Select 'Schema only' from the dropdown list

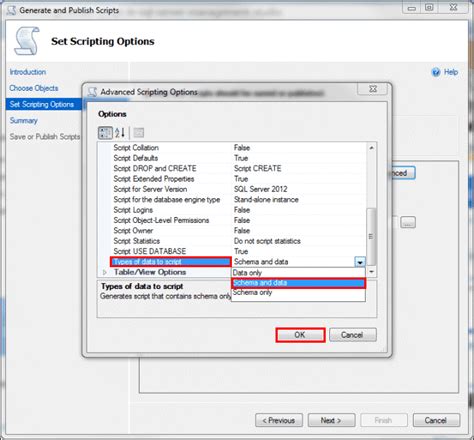(298, 293)
